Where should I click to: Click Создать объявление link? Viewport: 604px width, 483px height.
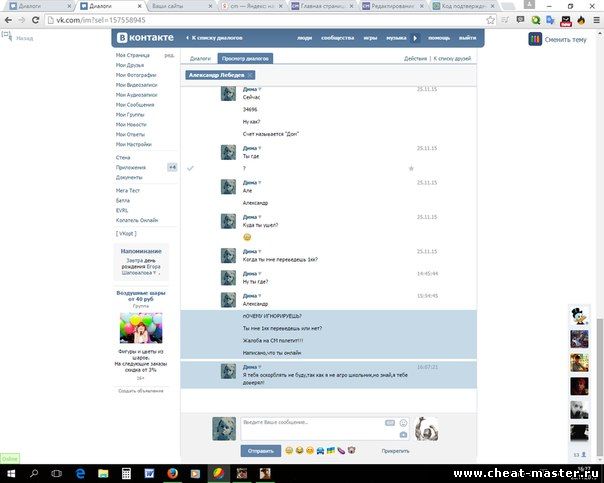click(x=141, y=391)
